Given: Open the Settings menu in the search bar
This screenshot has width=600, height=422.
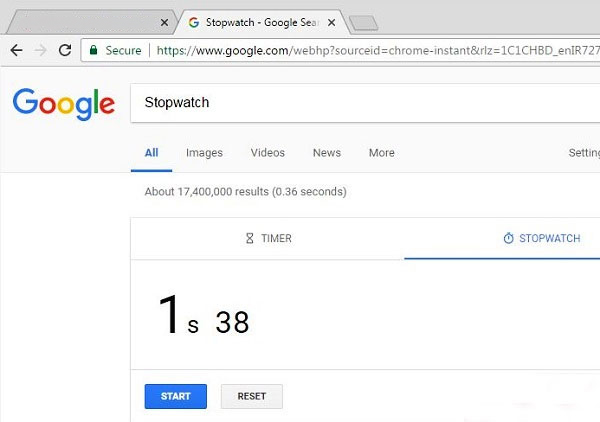Looking at the screenshot, I should [584, 153].
